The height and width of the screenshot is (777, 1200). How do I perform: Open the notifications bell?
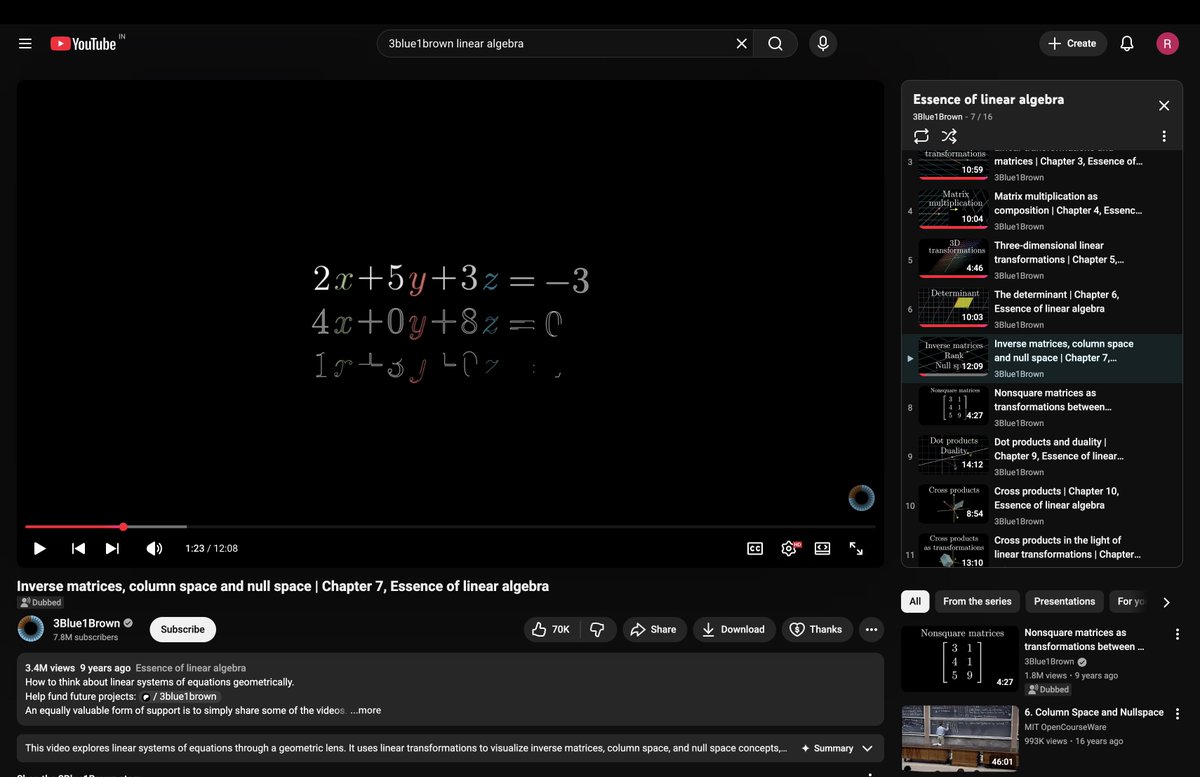(1127, 44)
